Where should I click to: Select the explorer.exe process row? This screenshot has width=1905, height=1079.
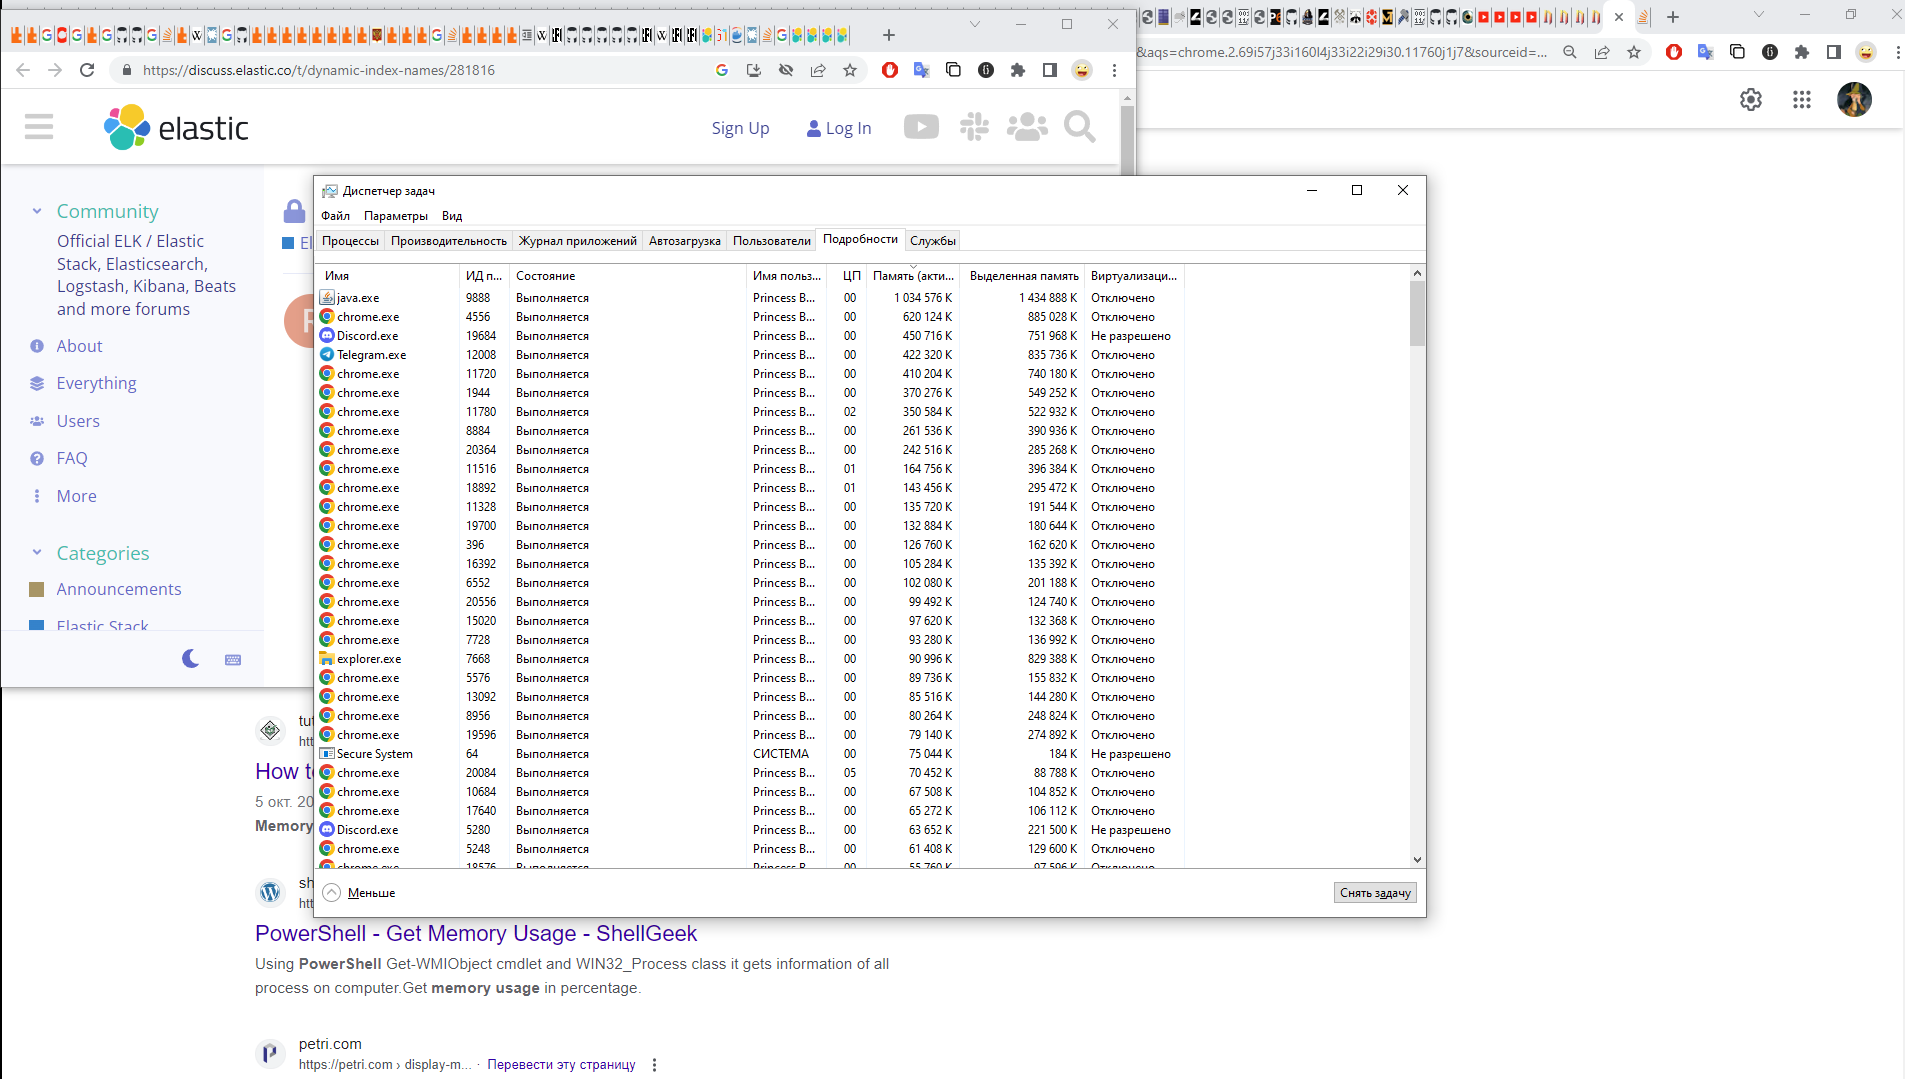click(750, 659)
